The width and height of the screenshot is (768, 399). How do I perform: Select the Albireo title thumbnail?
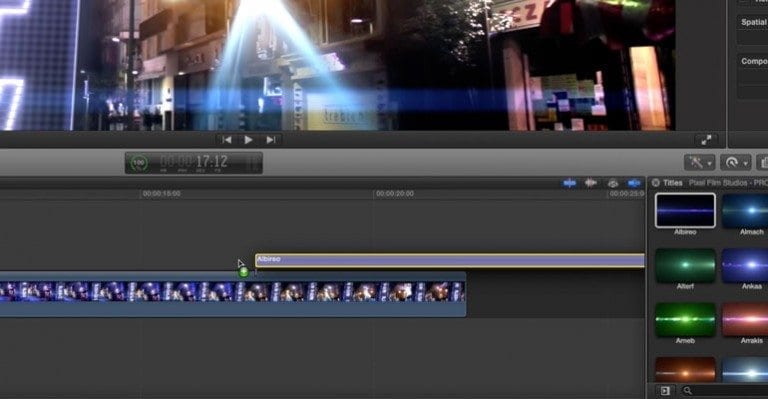[x=685, y=211]
